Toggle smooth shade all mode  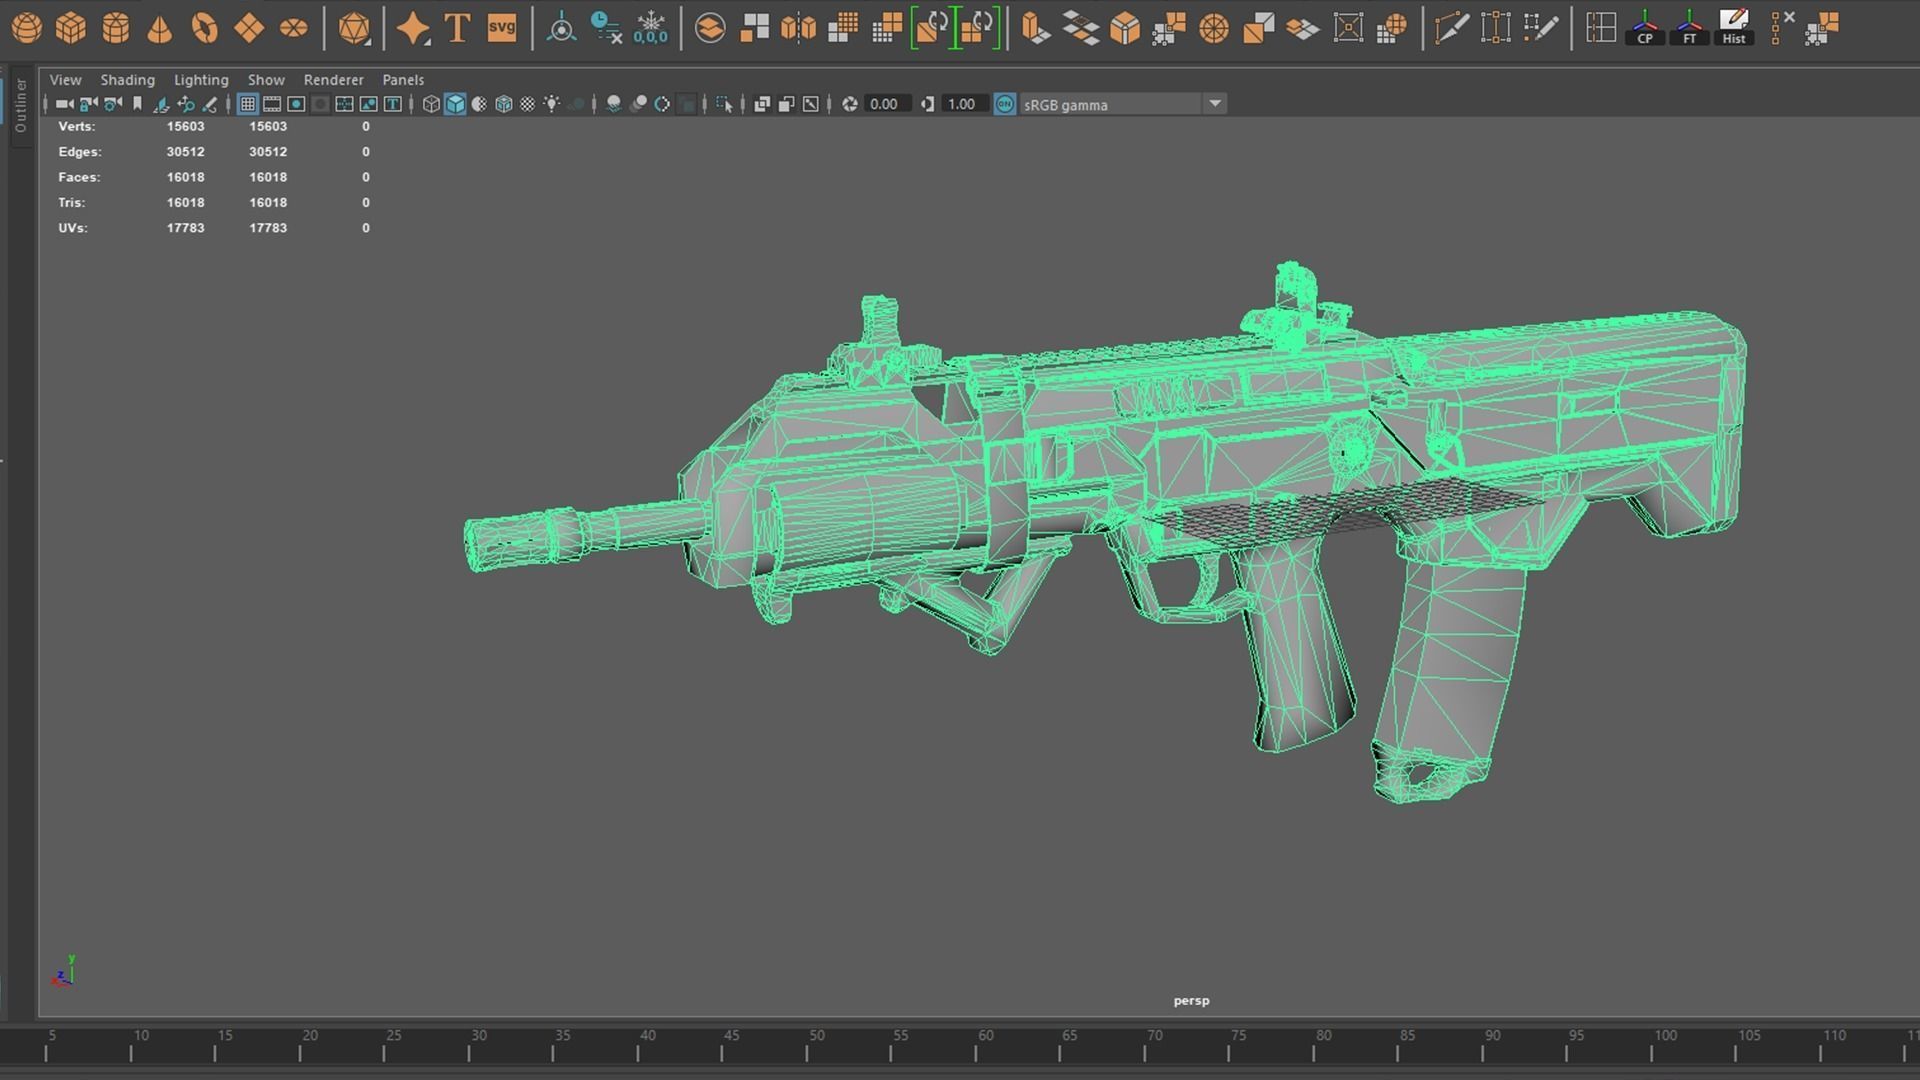point(455,104)
